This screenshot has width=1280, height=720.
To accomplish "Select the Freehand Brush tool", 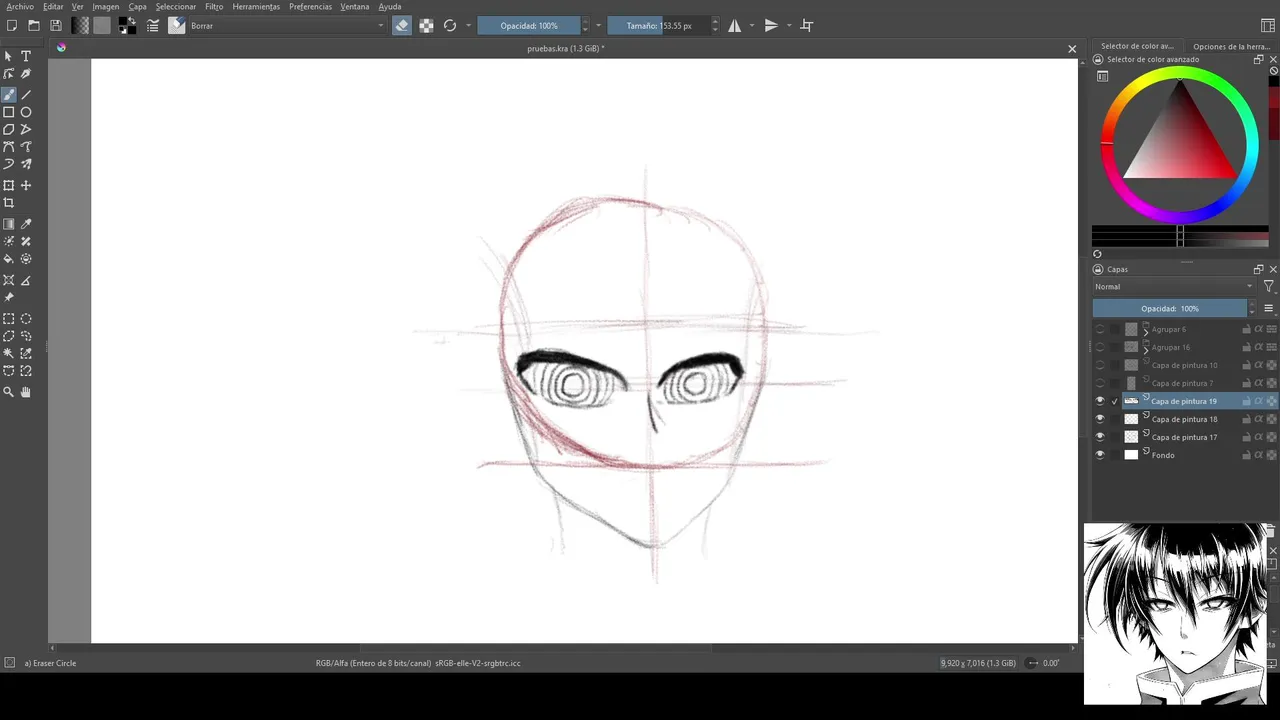I will coord(9,94).
